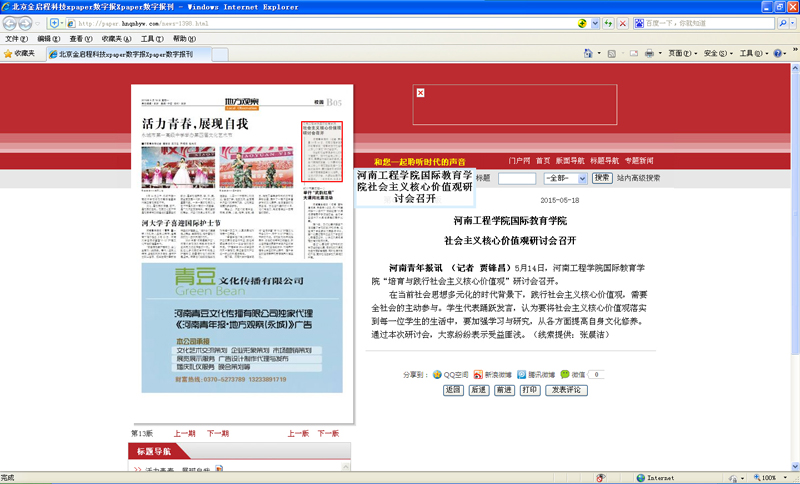Click the browser Back arrow button
This screenshot has width=800, height=484.
pyautogui.click(x=9, y=23)
